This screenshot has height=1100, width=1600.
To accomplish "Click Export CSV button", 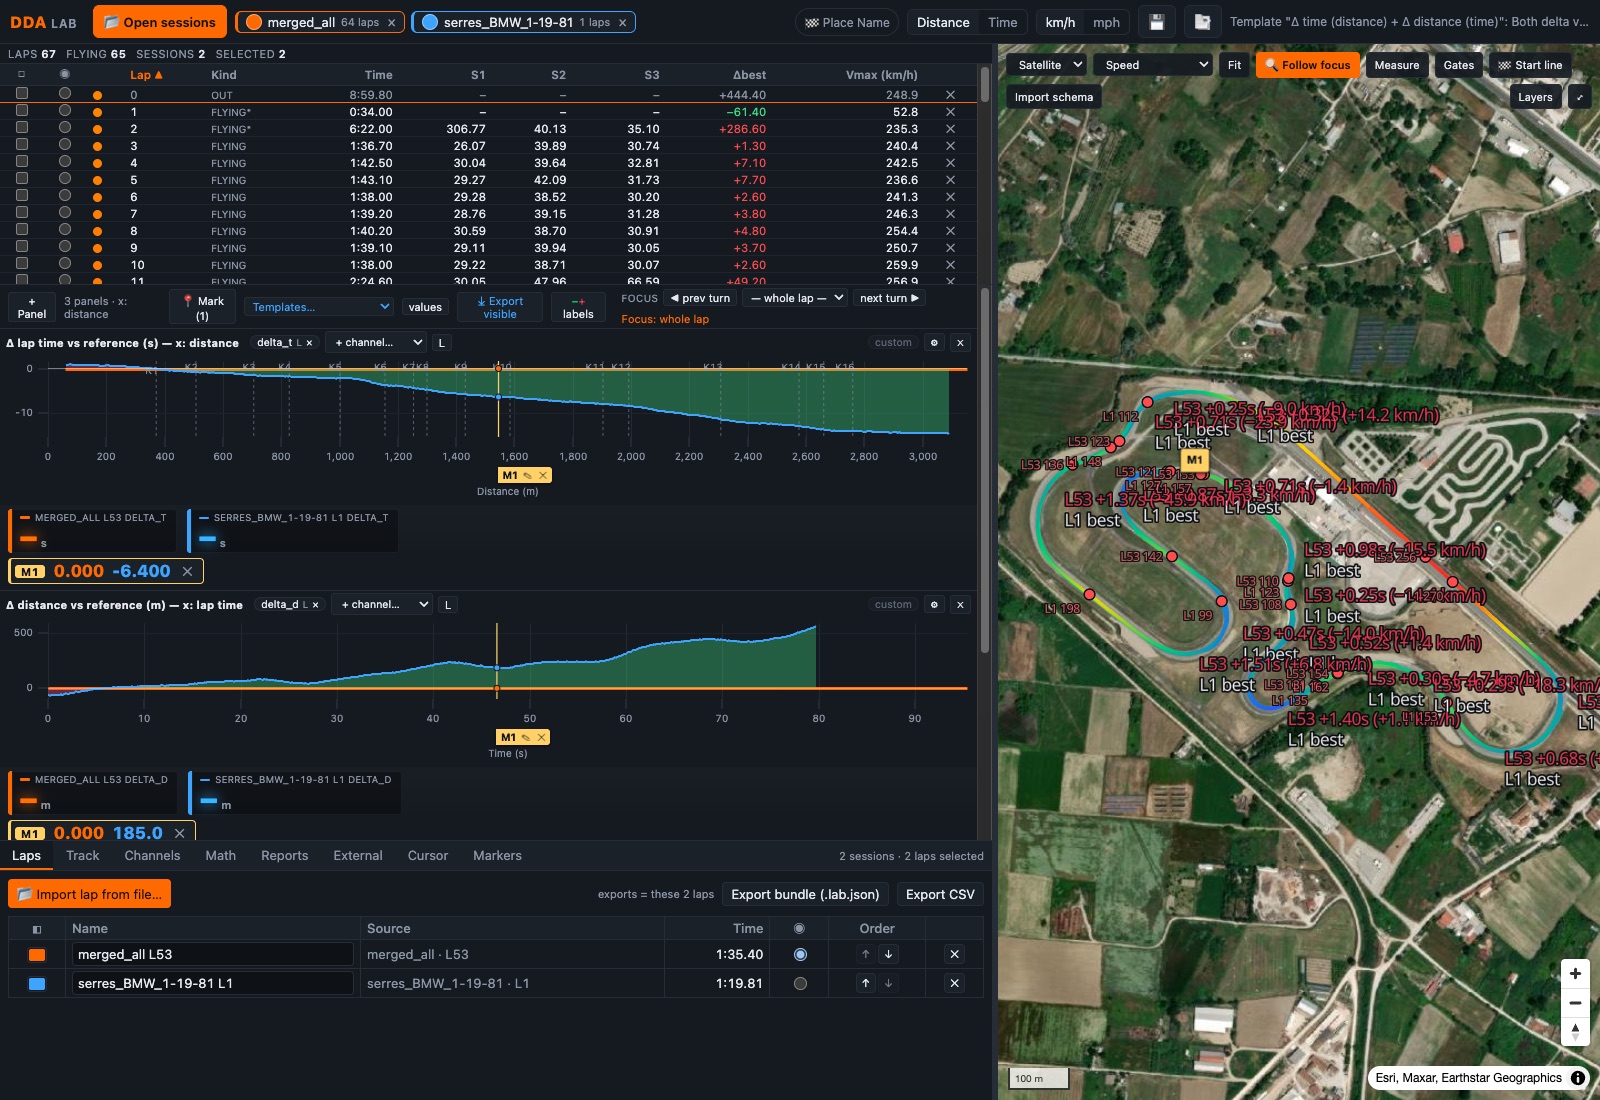I will (940, 895).
